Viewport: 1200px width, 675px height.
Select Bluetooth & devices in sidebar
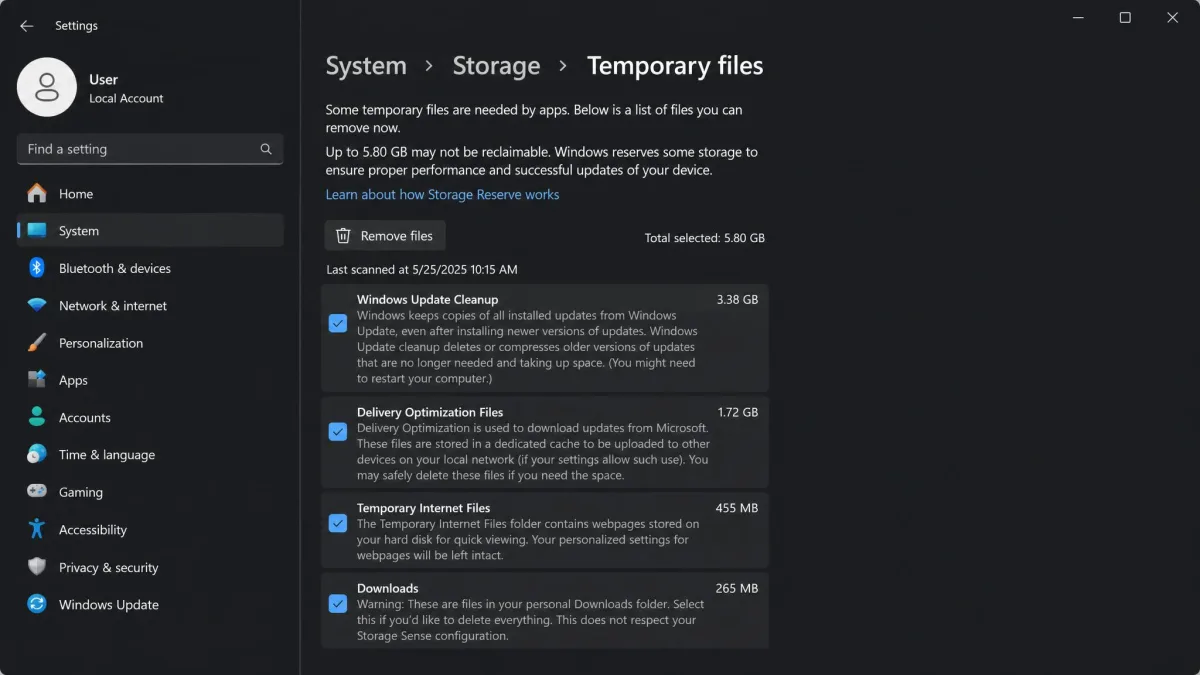coord(150,268)
